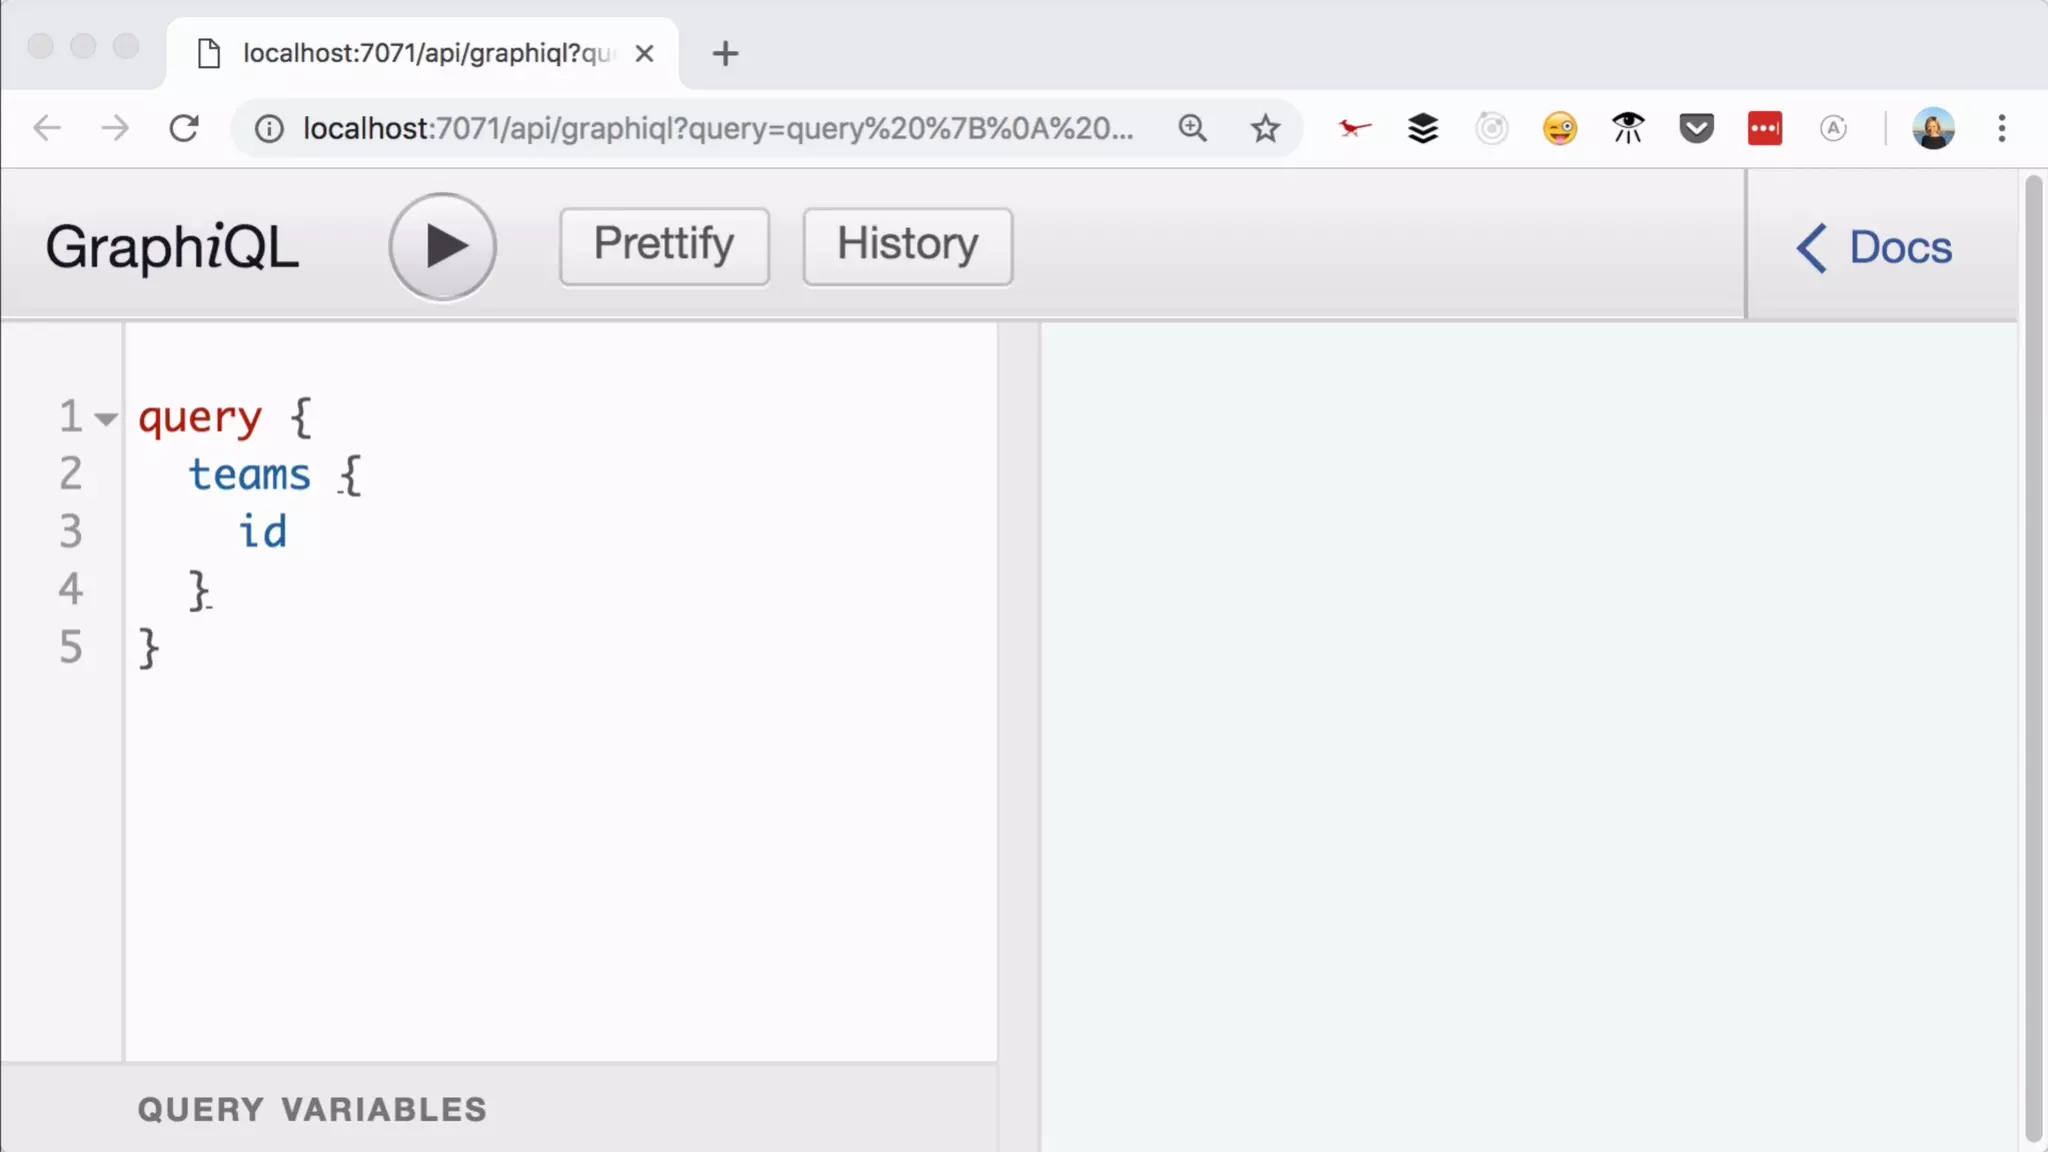View site information icon in address bar
This screenshot has height=1152, width=2048.
click(269, 128)
